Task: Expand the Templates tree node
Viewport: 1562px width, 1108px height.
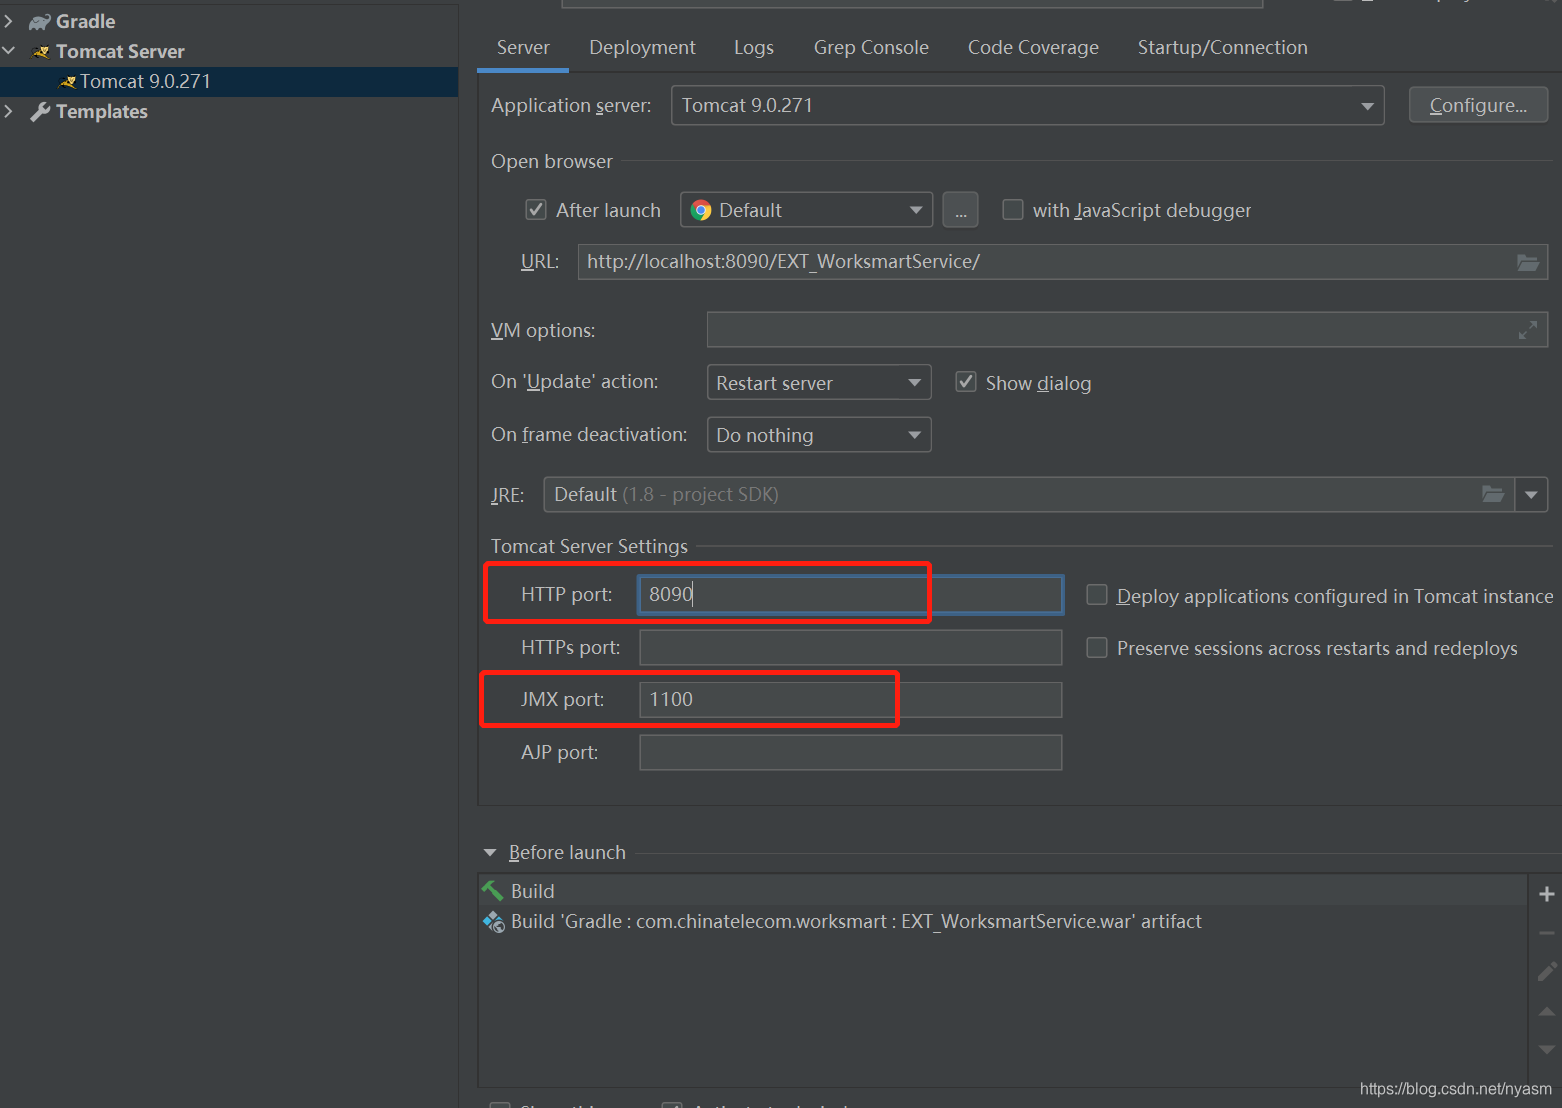Action: click(9, 111)
